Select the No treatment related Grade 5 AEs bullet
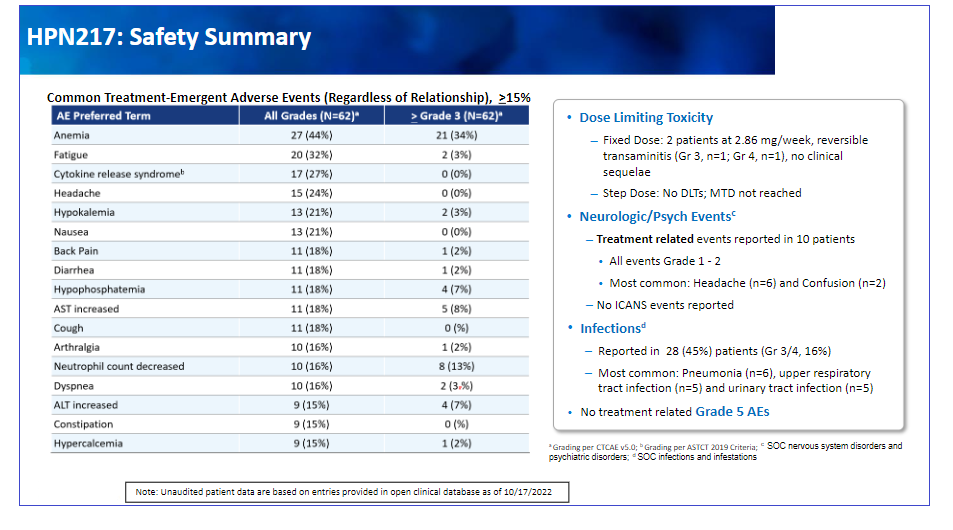Screen dimensions: 953x530 [x=674, y=412]
